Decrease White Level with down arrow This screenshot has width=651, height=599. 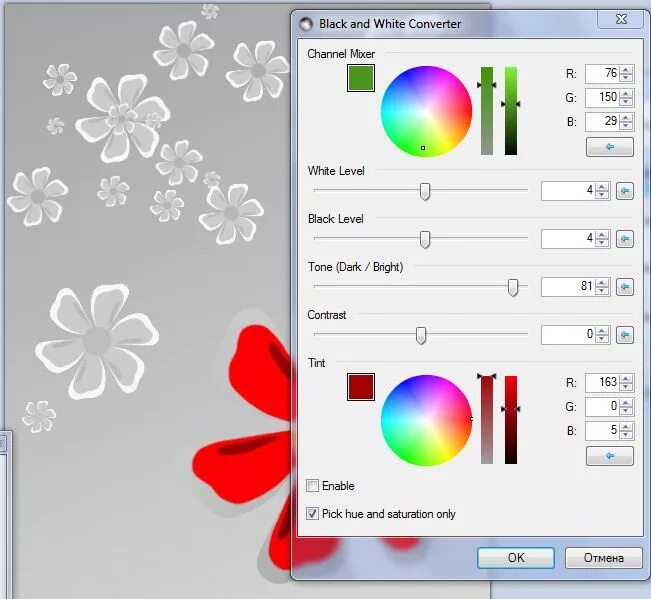602,196
